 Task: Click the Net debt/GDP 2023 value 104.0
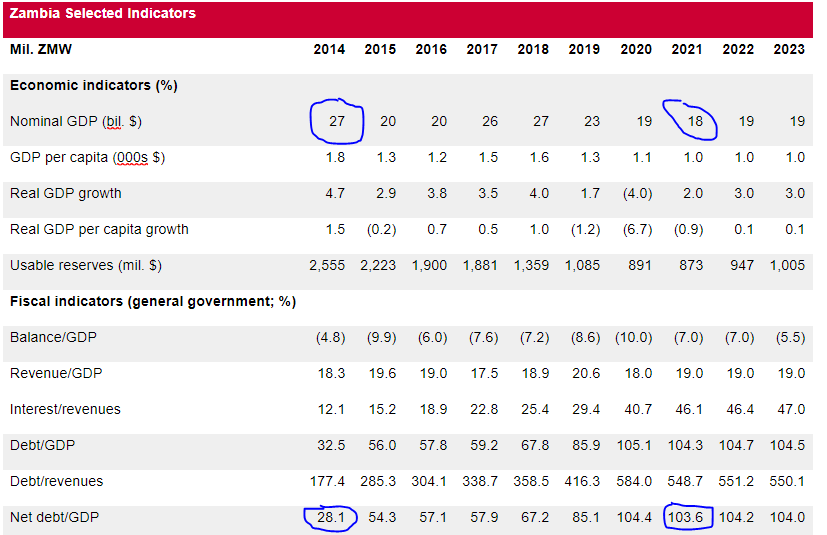click(787, 517)
